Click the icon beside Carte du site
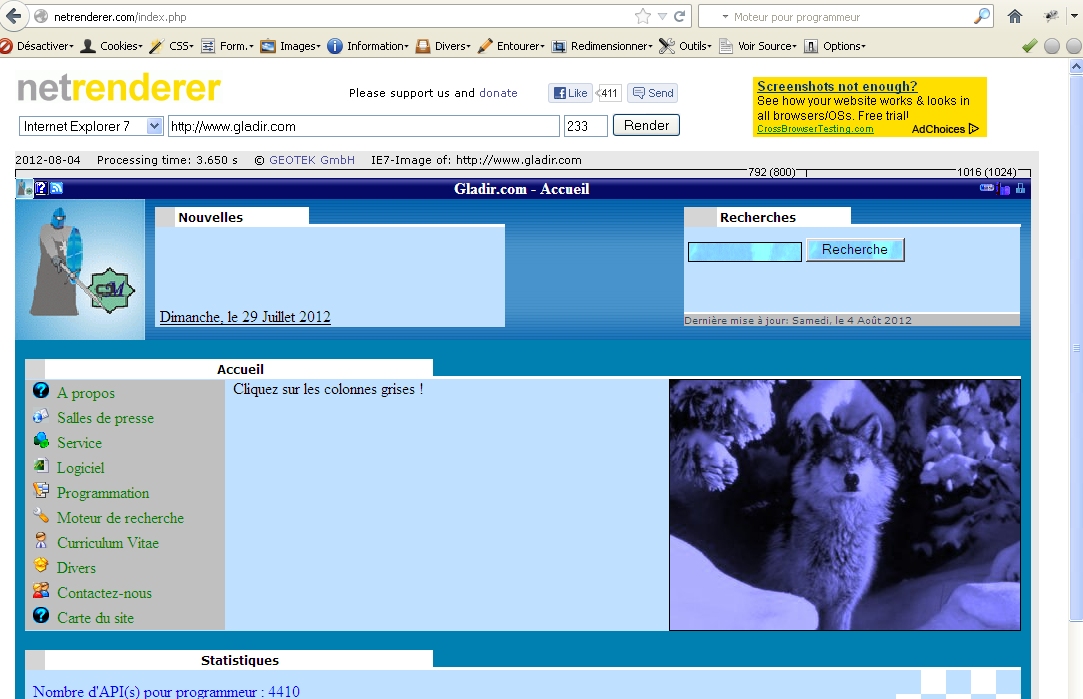The height and width of the screenshot is (699, 1083). 41,615
